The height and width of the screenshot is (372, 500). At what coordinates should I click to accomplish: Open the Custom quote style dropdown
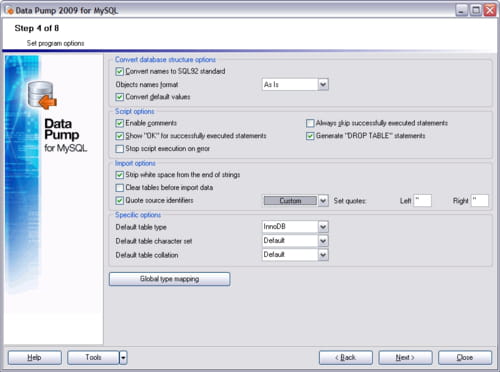click(323, 201)
